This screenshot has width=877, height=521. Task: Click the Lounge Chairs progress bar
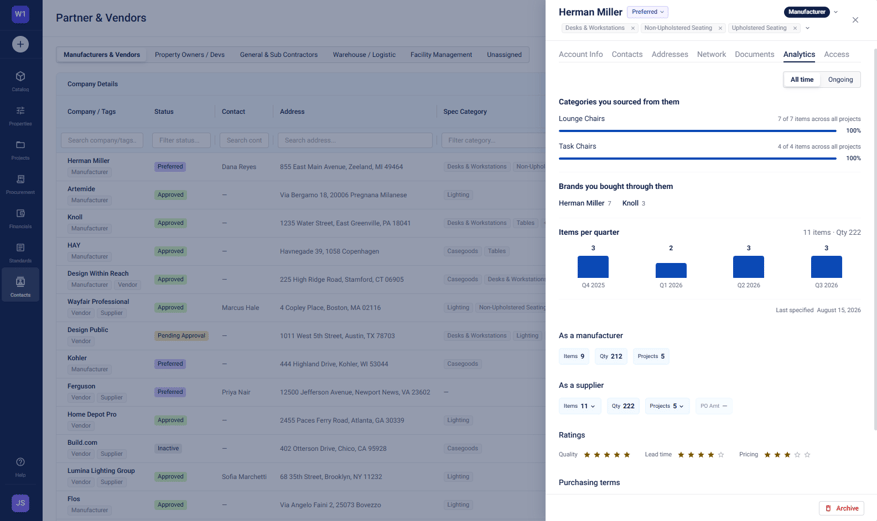pyautogui.click(x=697, y=131)
